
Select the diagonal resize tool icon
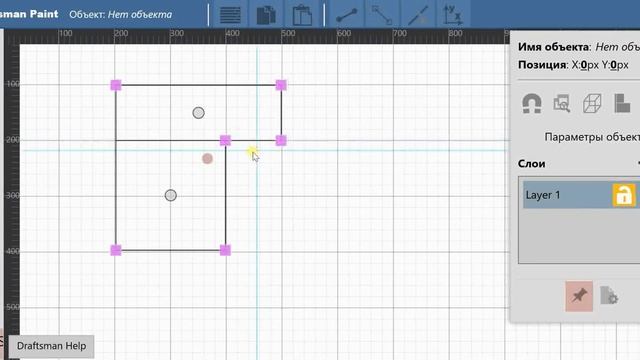(382, 15)
